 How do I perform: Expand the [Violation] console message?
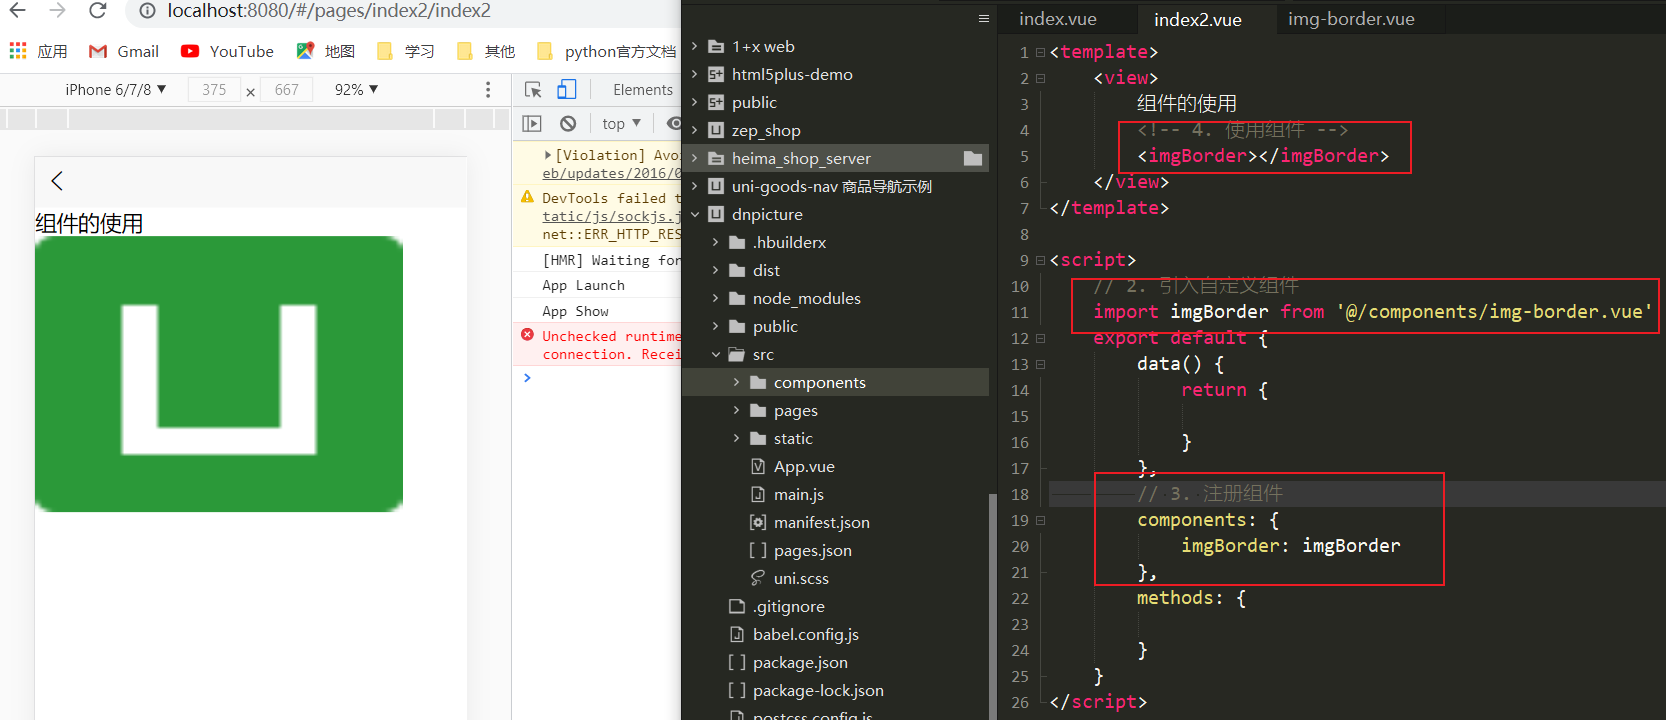click(548, 155)
